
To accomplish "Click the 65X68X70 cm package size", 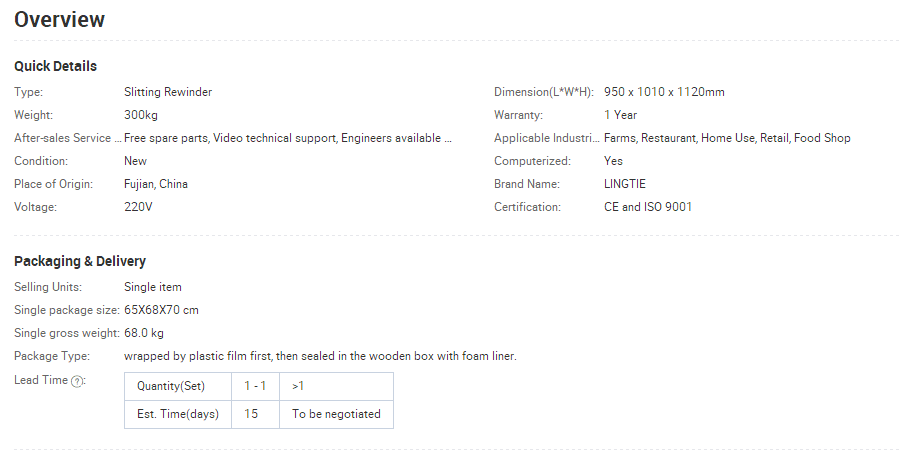I will coord(161,310).
